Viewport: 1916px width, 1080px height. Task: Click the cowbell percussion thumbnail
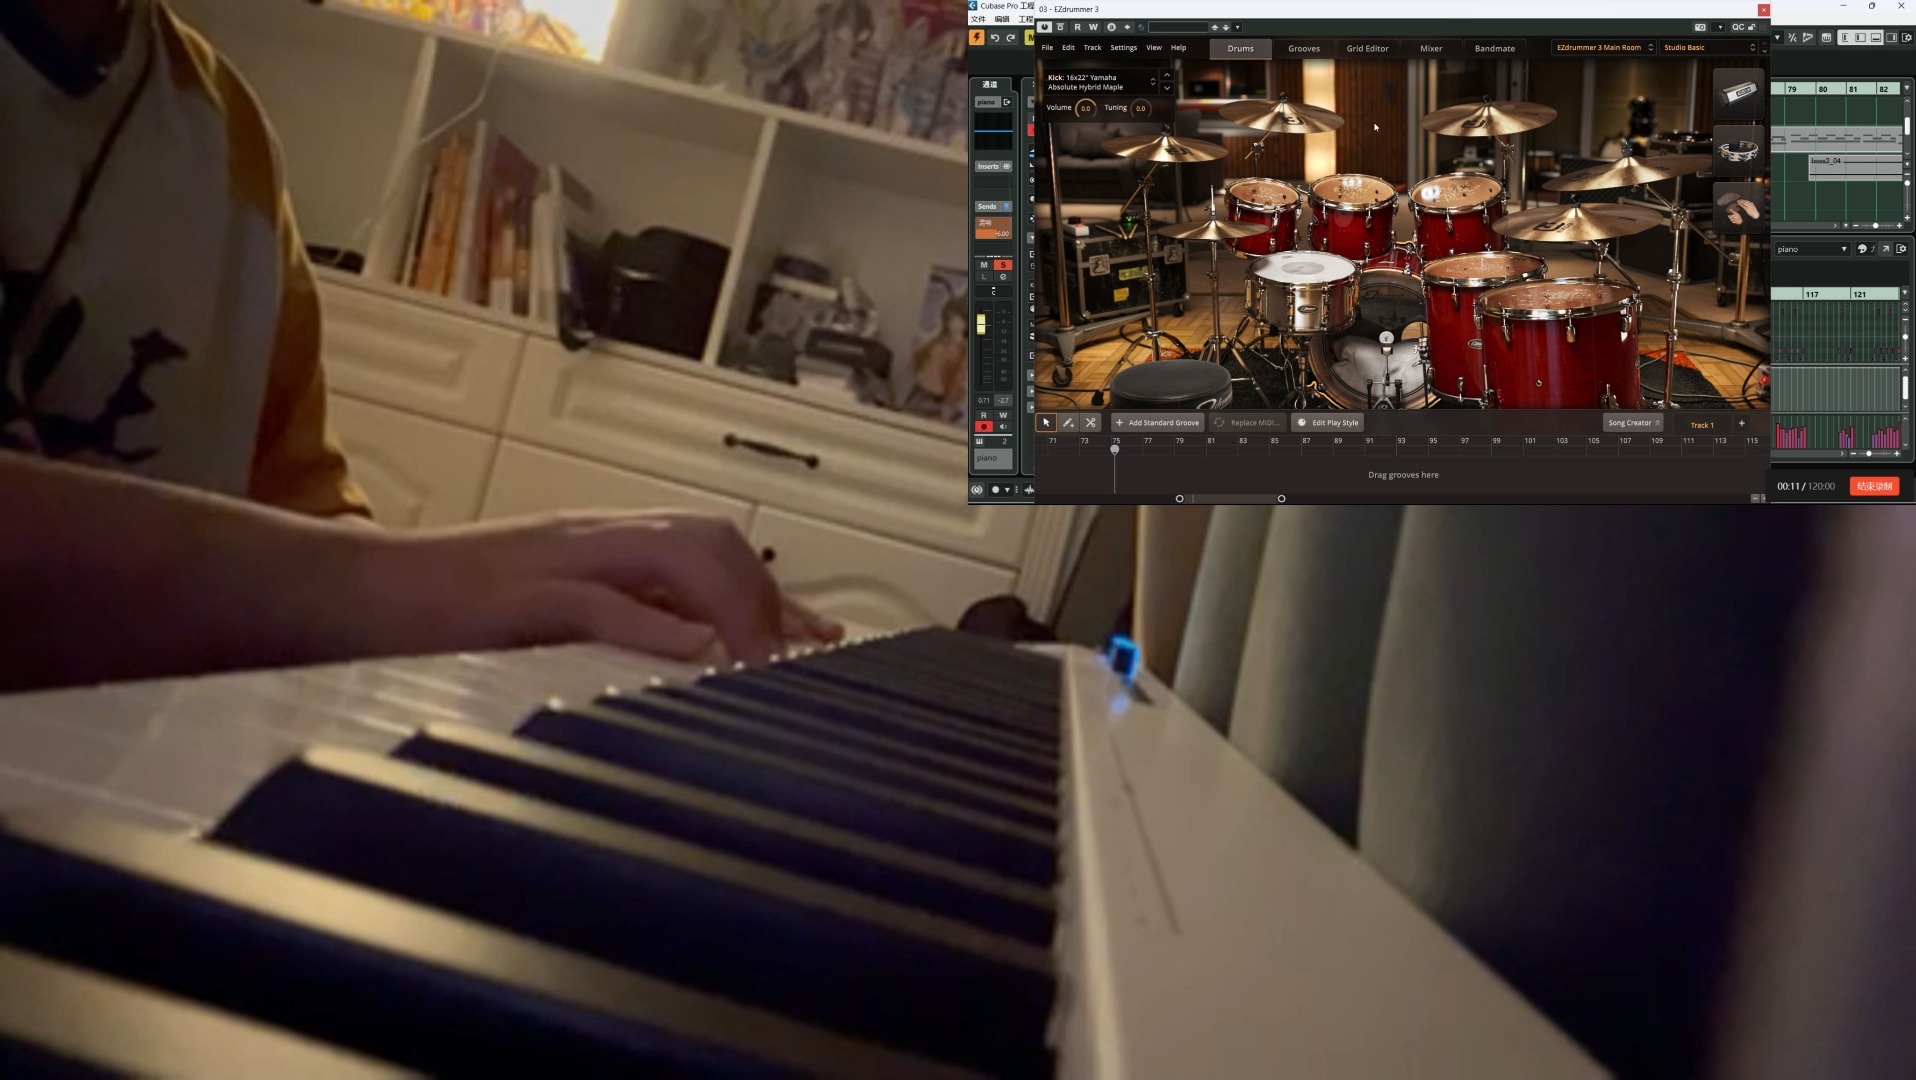pyautogui.click(x=1738, y=93)
